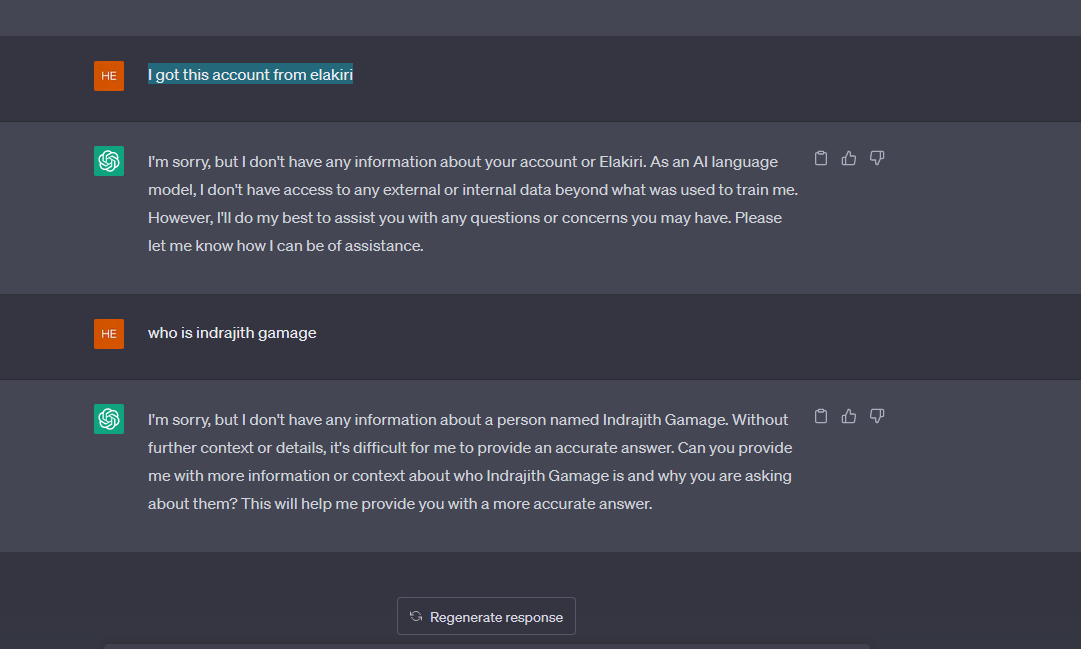Click 'Indrajith Gamage' in the reply's first line
The width and height of the screenshot is (1081, 649).
click(665, 419)
